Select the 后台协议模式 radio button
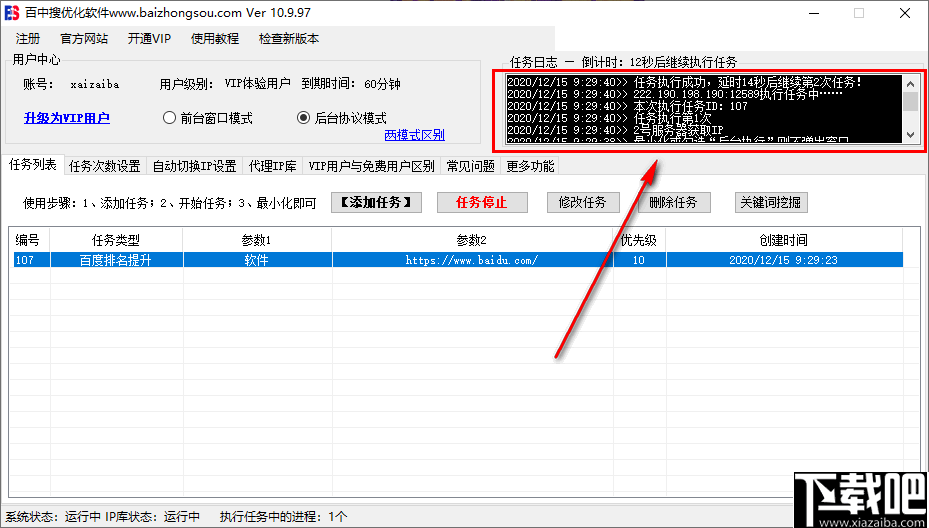The width and height of the screenshot is (929, 528). [341, 118]
